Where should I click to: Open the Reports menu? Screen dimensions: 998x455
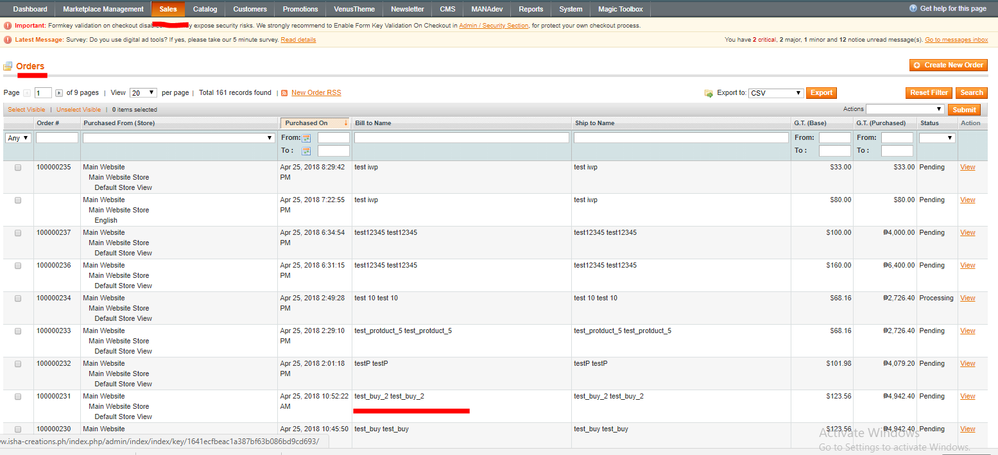pos(531,8)
